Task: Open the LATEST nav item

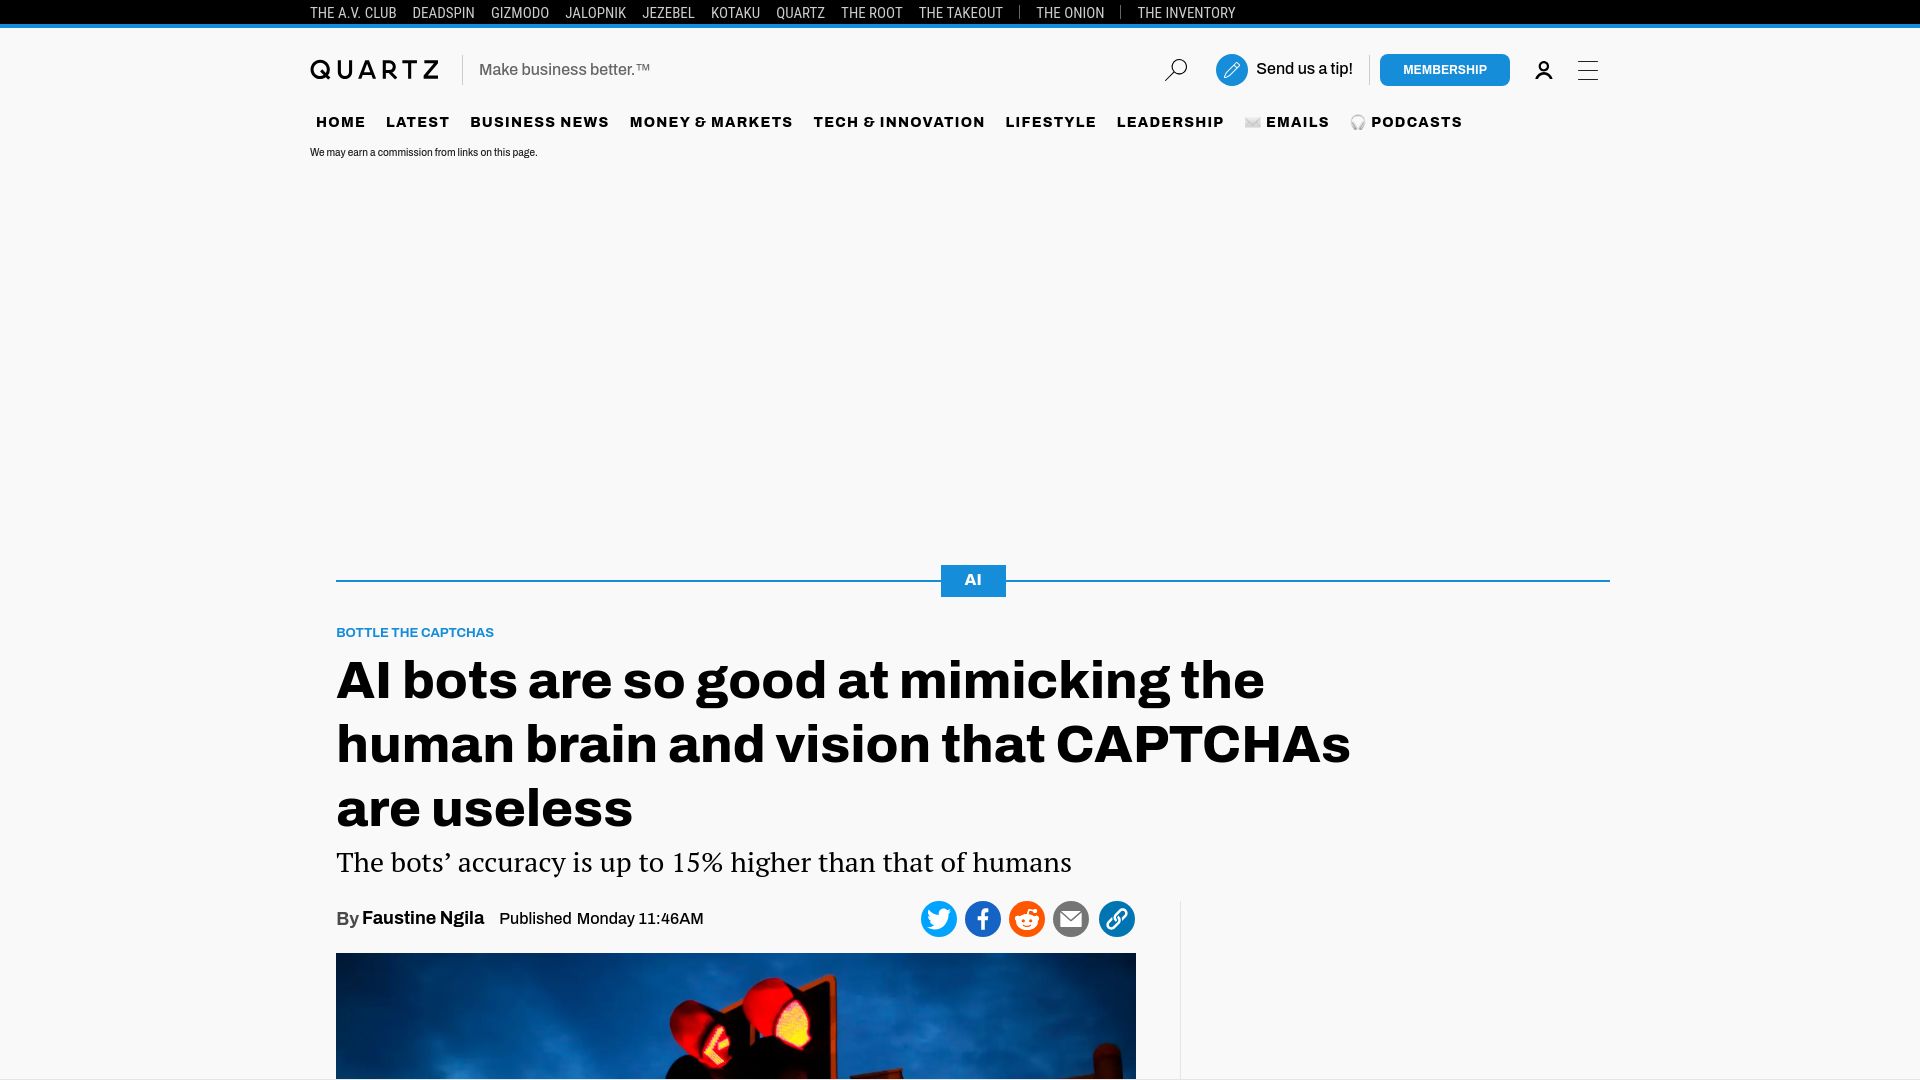Action: (x=418, y=122)
